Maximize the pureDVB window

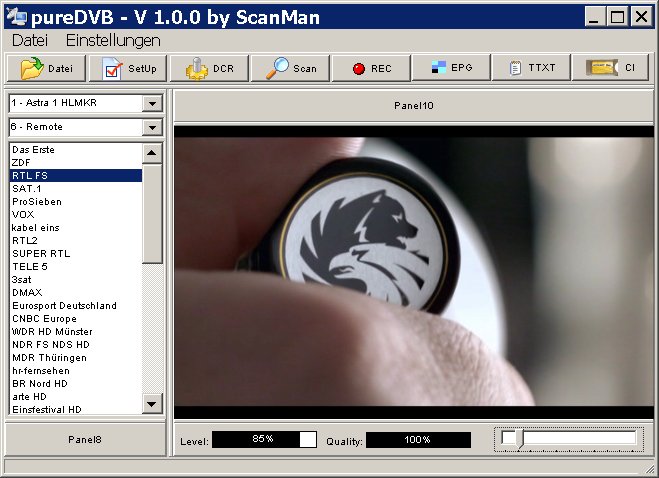point(617,17)
